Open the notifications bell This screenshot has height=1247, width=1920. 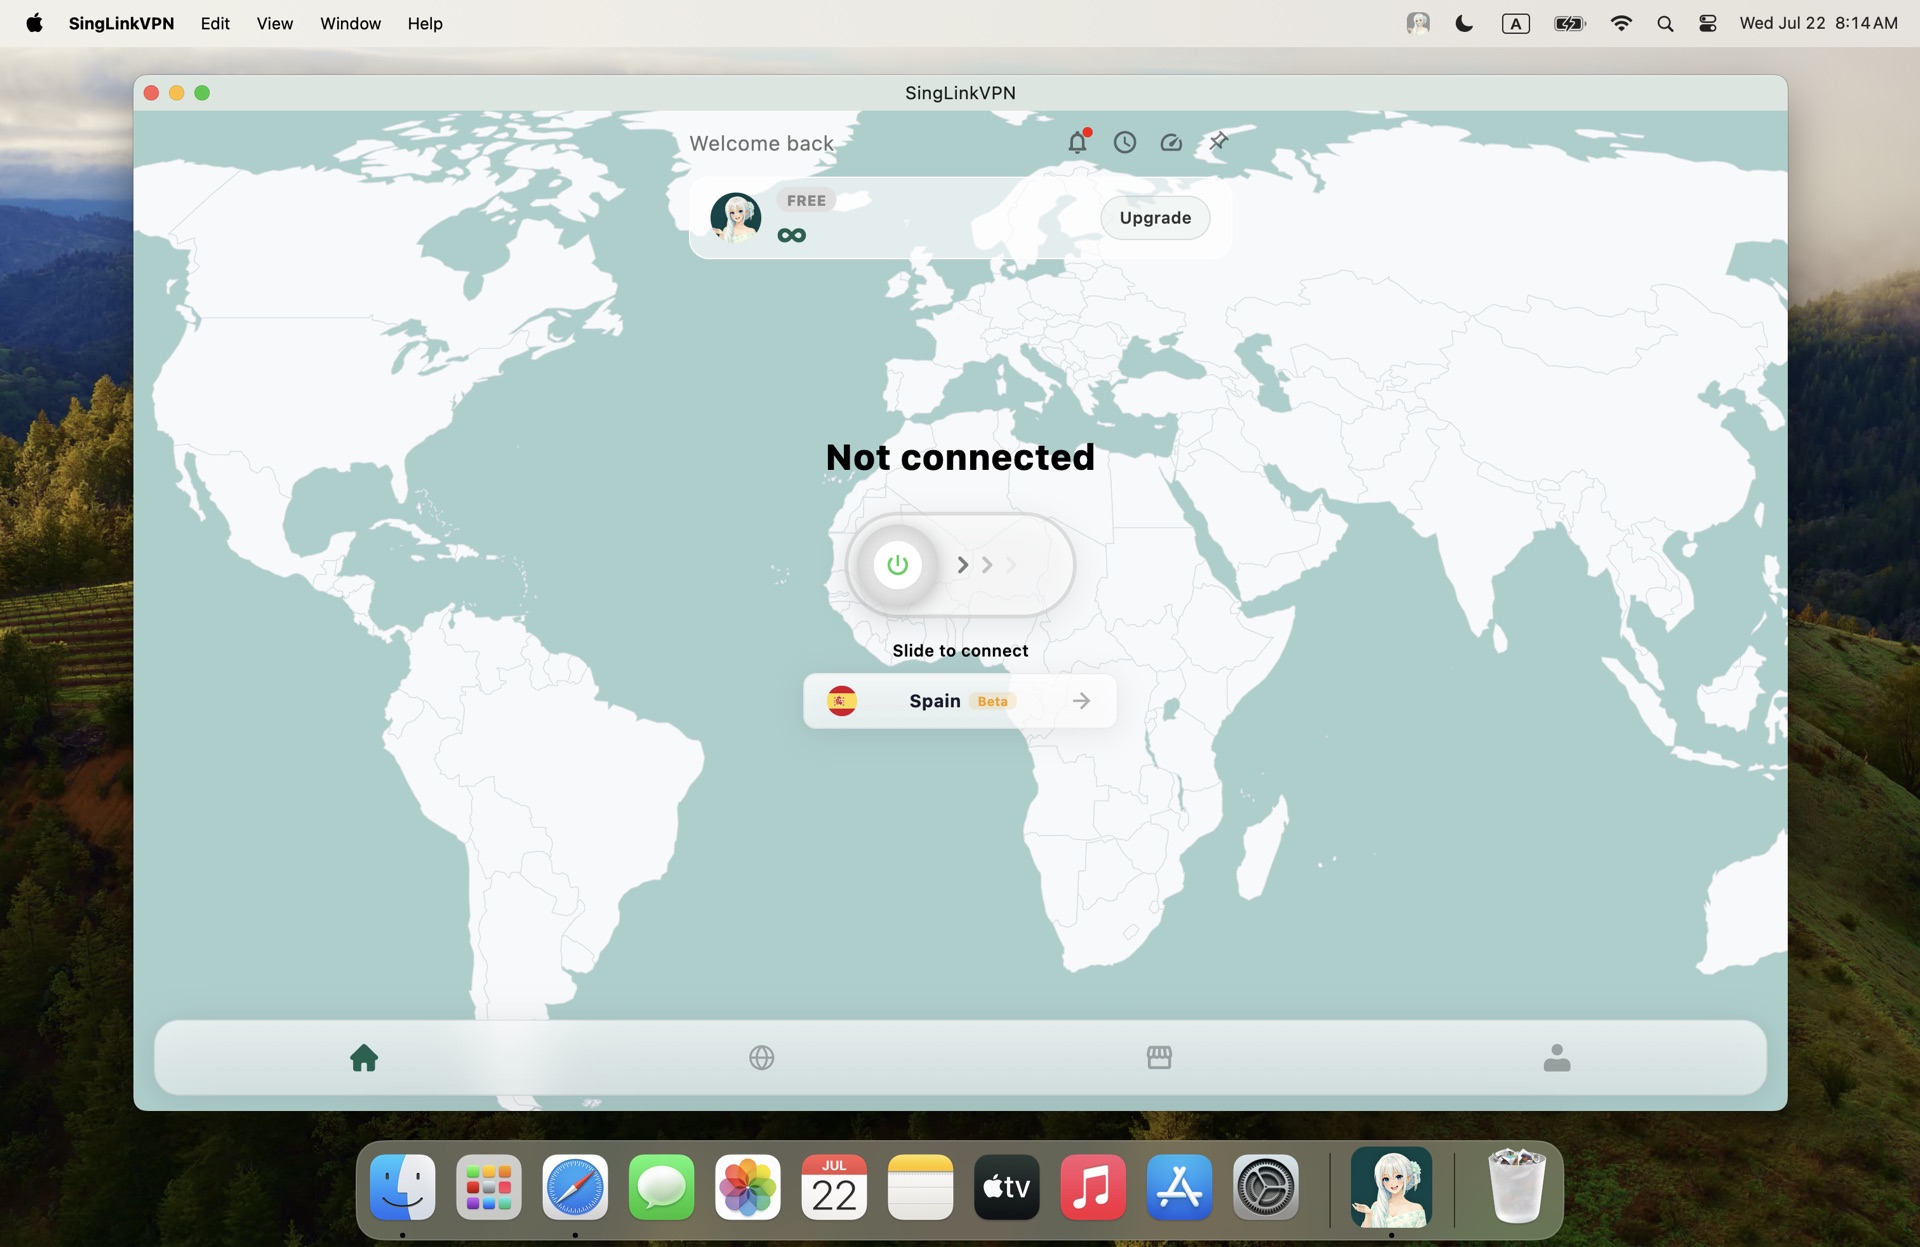click(x=1077, y=142)
